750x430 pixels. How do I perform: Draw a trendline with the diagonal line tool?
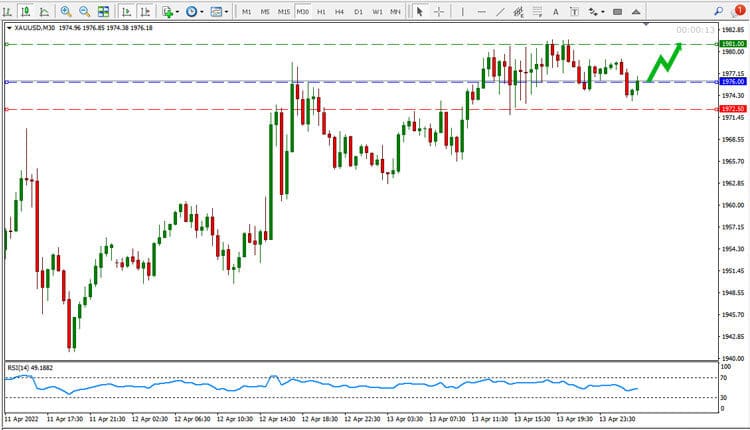click(x=499, y=12)
